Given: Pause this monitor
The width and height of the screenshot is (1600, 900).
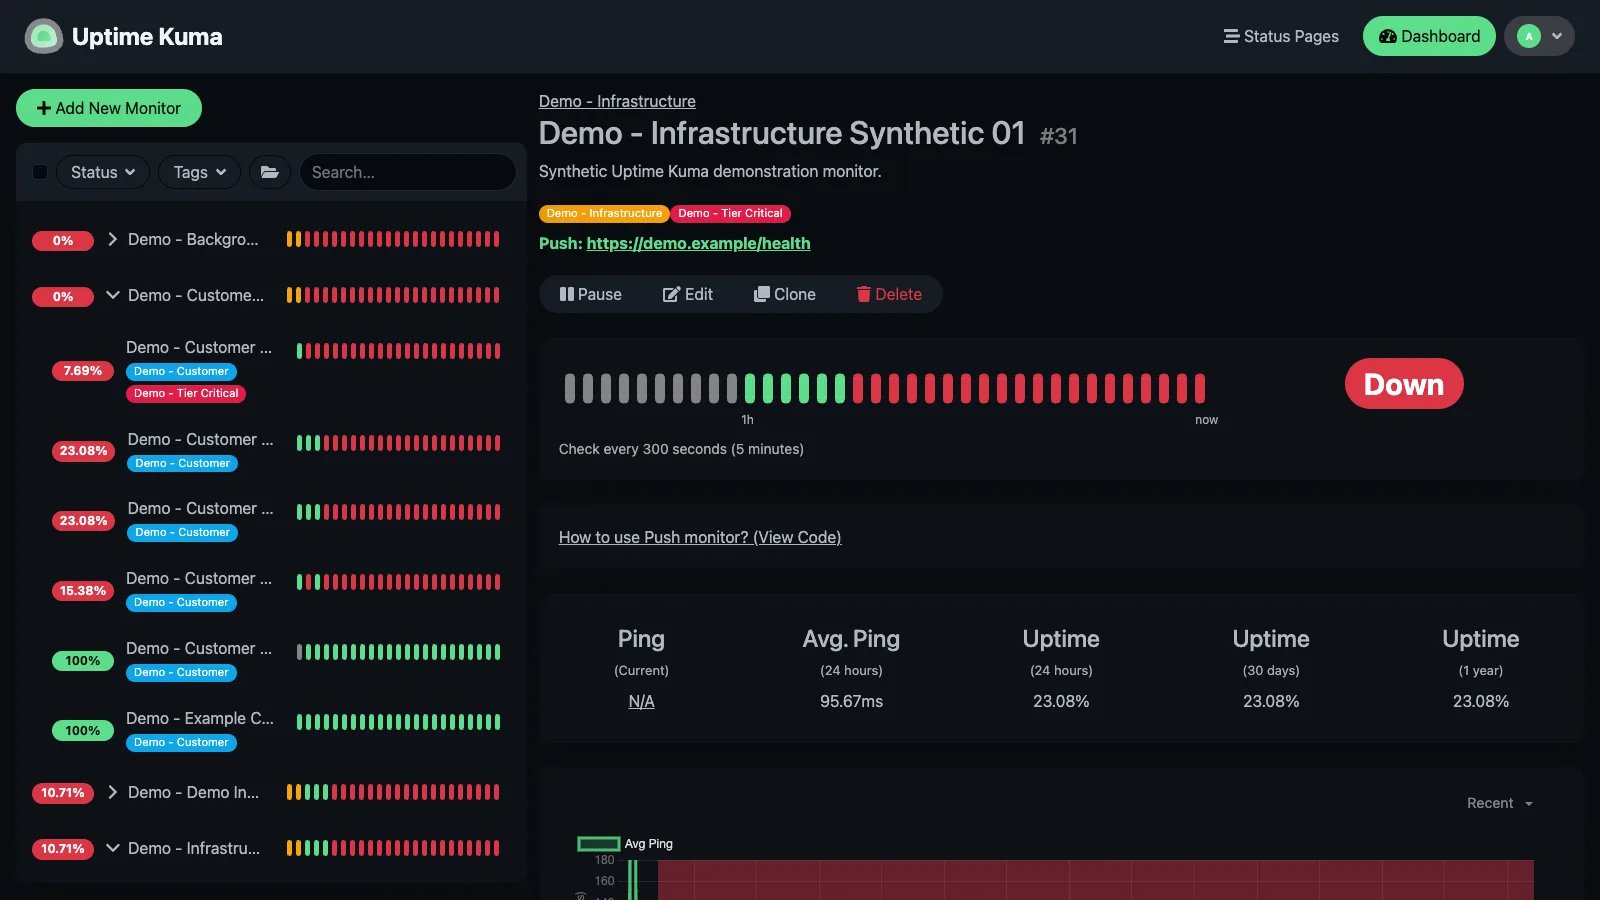Looking at the screenshot, I should pyautogui.click(x=590, y=294).
